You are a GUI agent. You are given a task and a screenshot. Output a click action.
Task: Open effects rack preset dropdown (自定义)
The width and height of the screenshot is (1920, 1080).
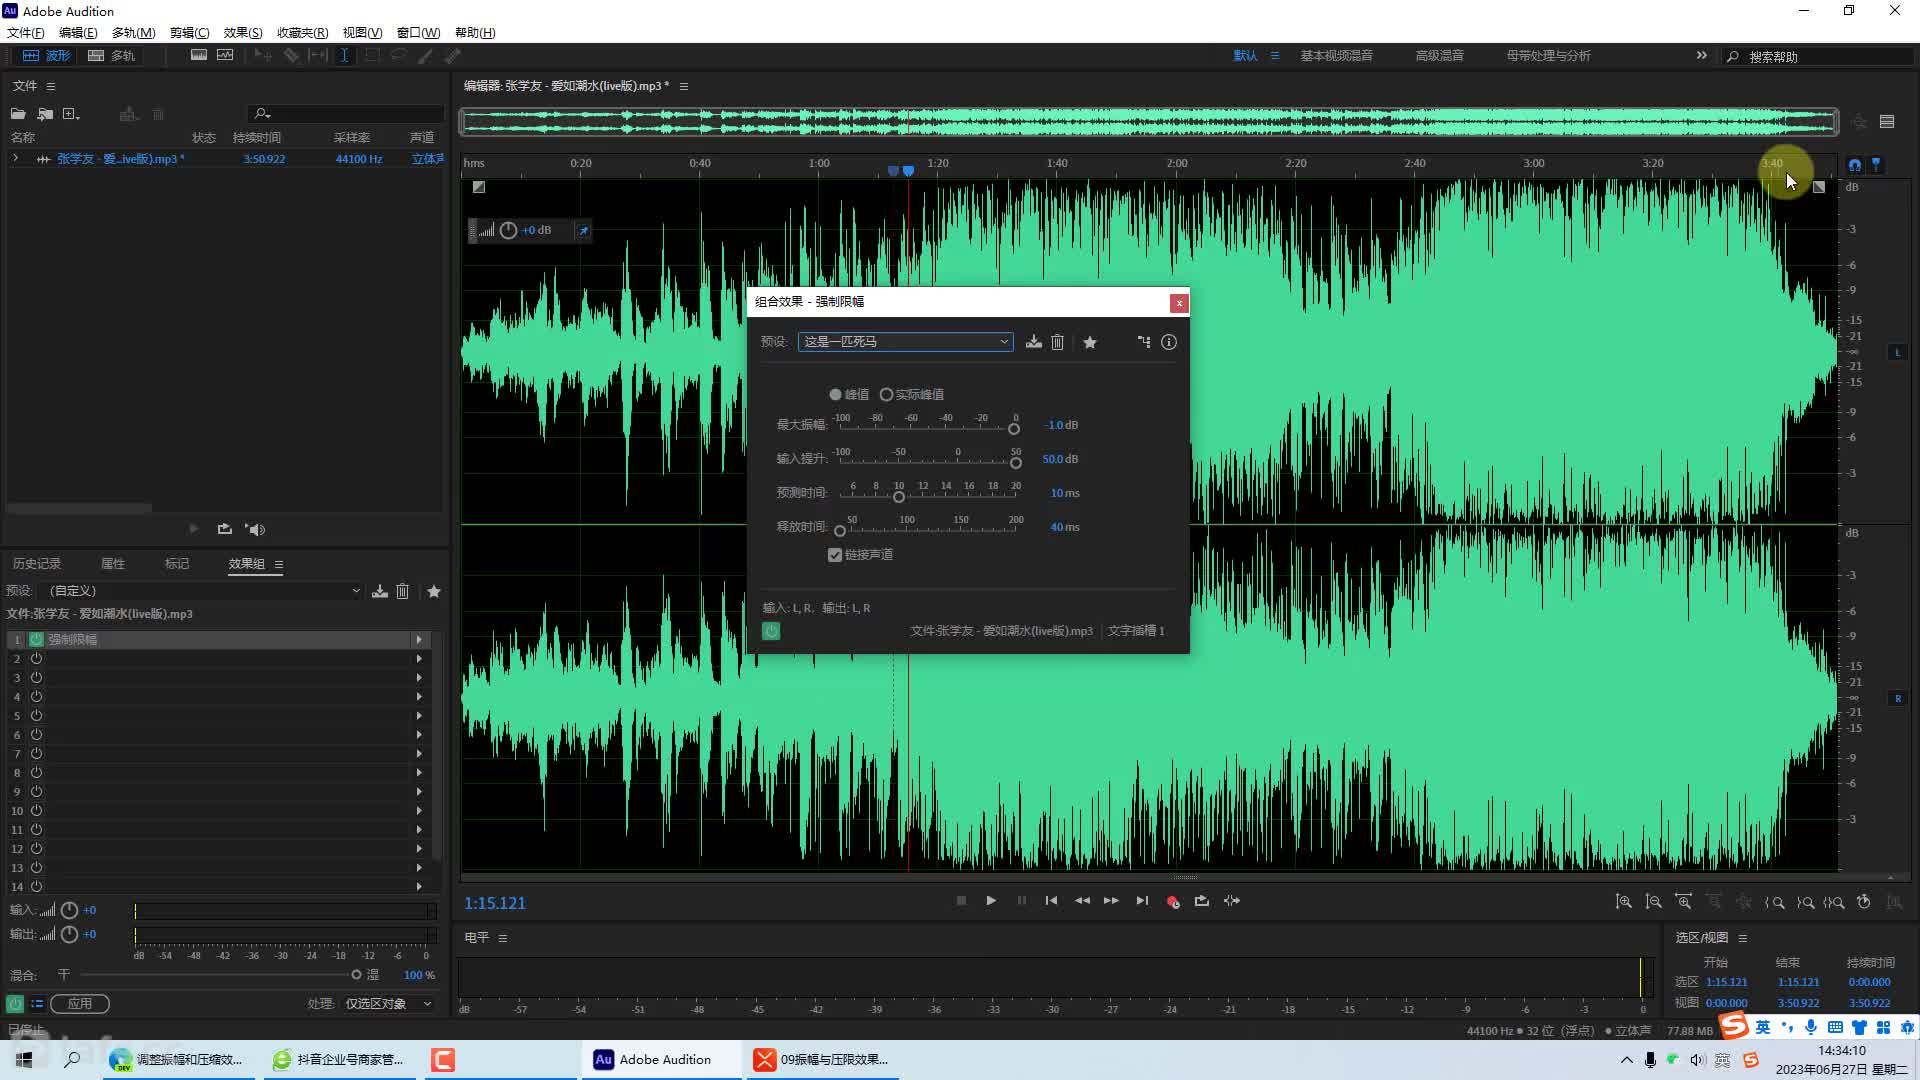click(x=203, y=592)
